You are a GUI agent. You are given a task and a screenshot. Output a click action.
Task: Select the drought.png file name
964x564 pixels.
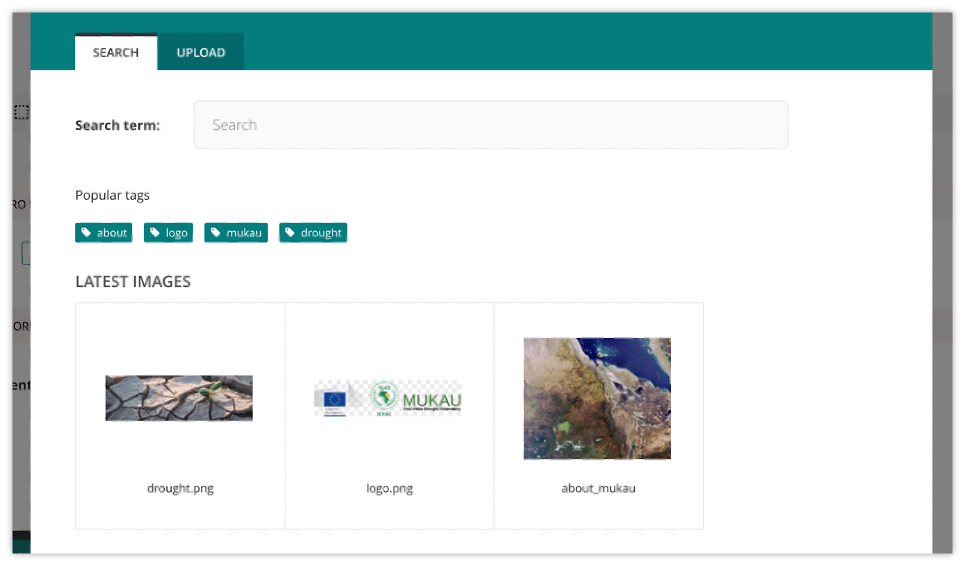[x=180, y=488]
